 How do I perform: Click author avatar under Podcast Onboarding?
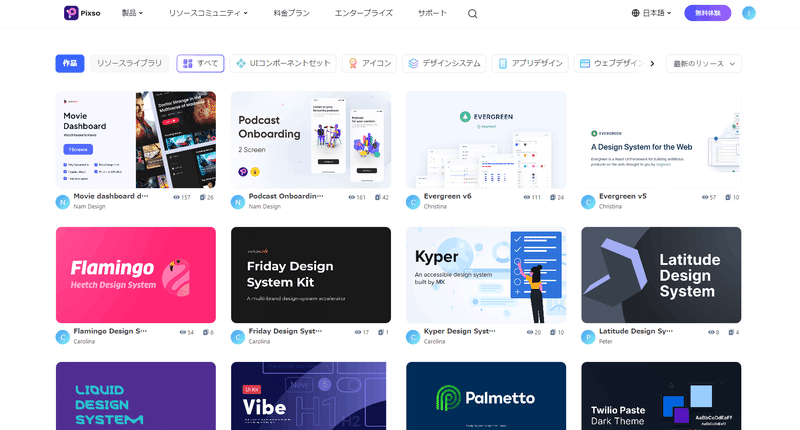pyautogui.click(x=238, y=202)
